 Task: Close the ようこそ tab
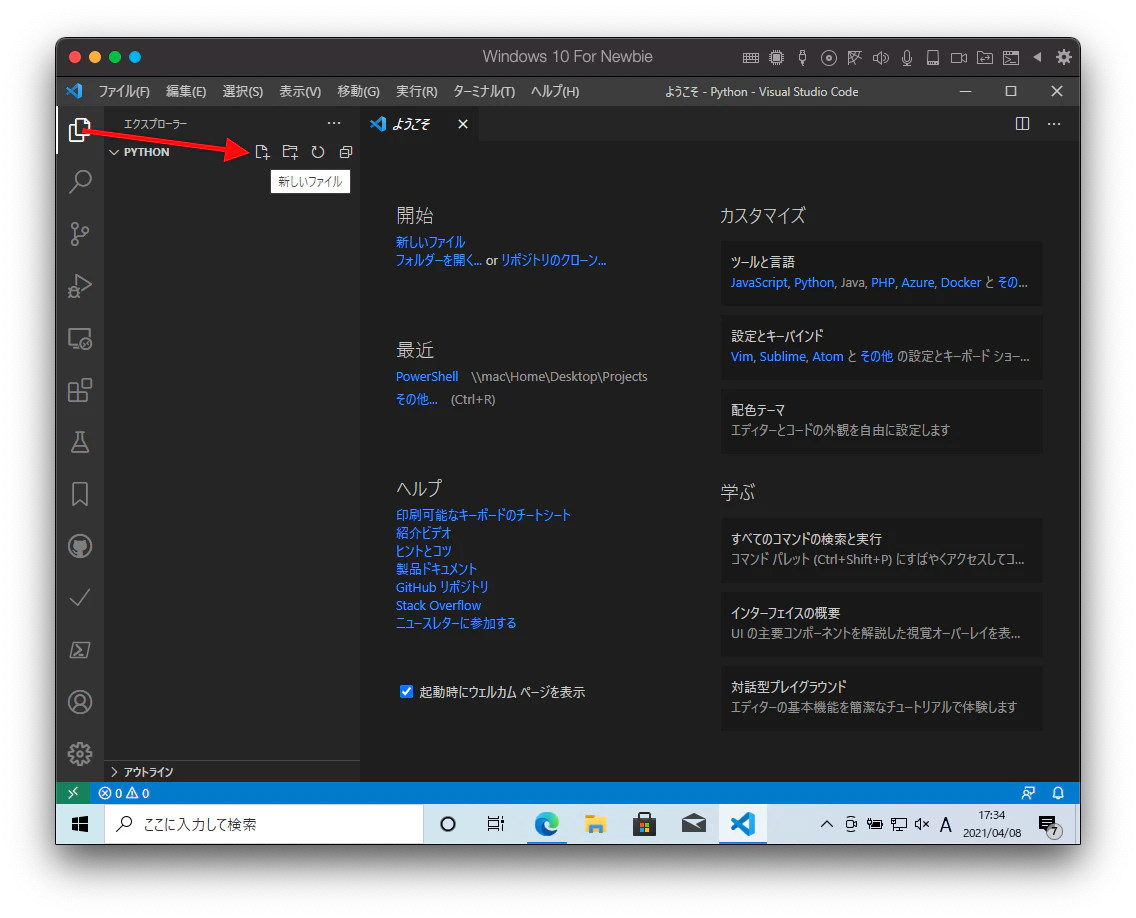tap(463, 125)
